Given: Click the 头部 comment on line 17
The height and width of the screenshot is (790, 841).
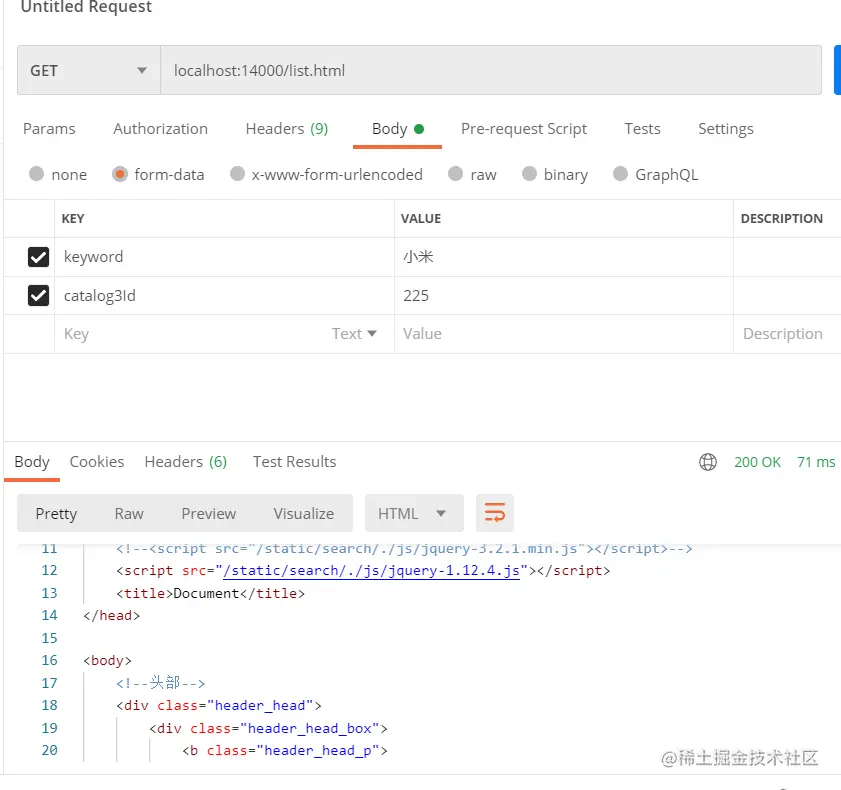Looking at the screenshot, I should (161, 683).
